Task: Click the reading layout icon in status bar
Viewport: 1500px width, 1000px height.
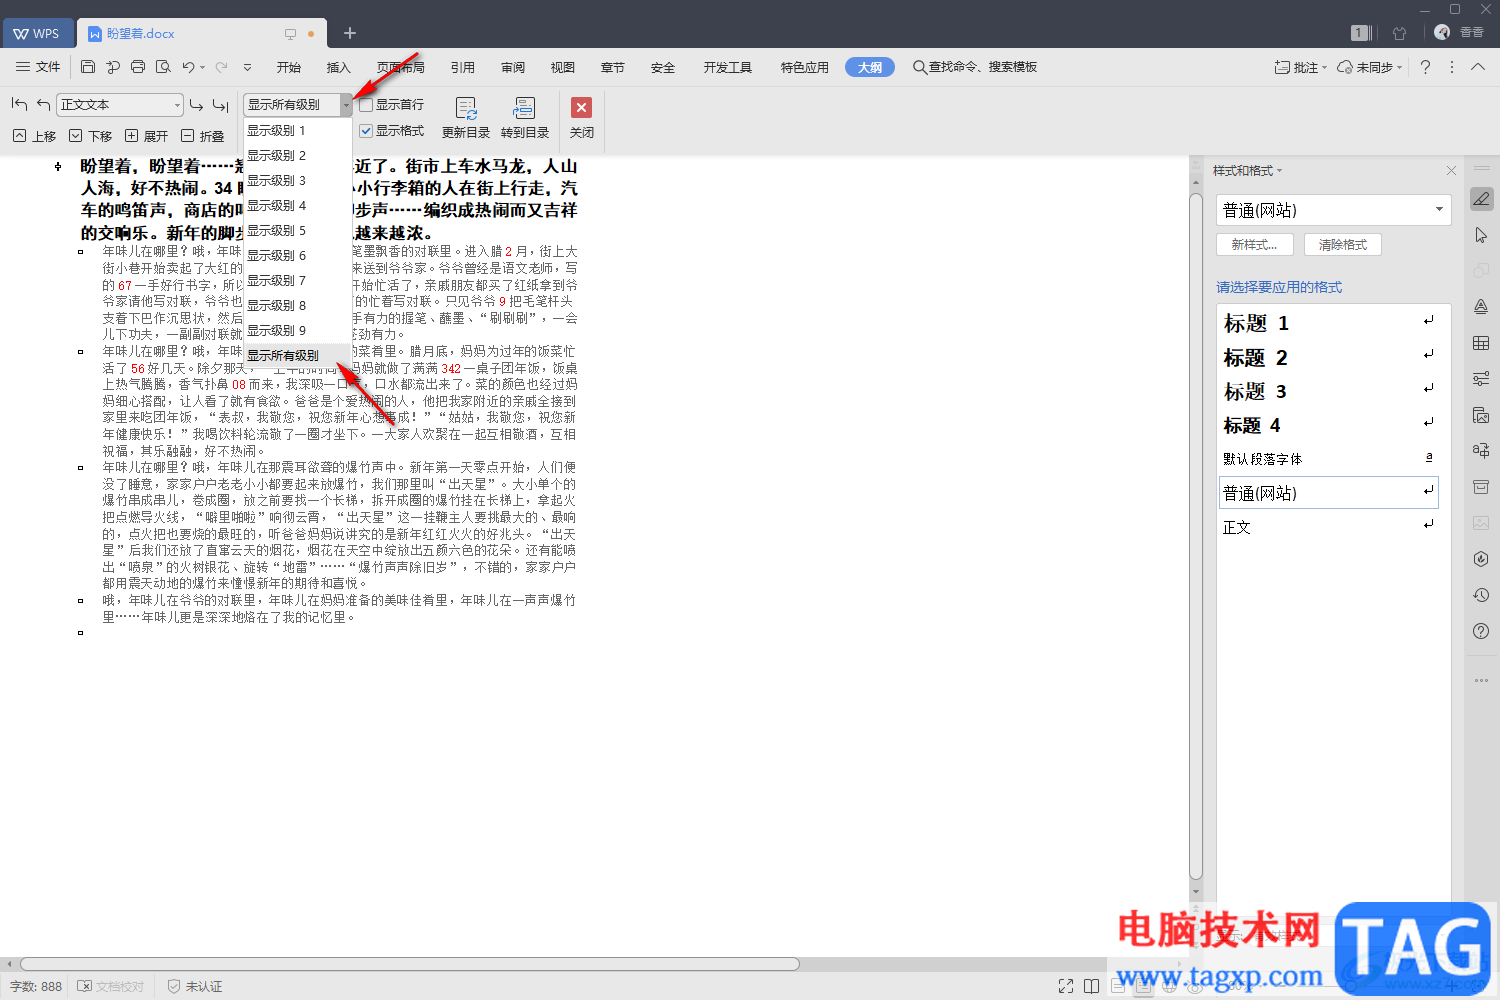Action: coord(1091,986)
